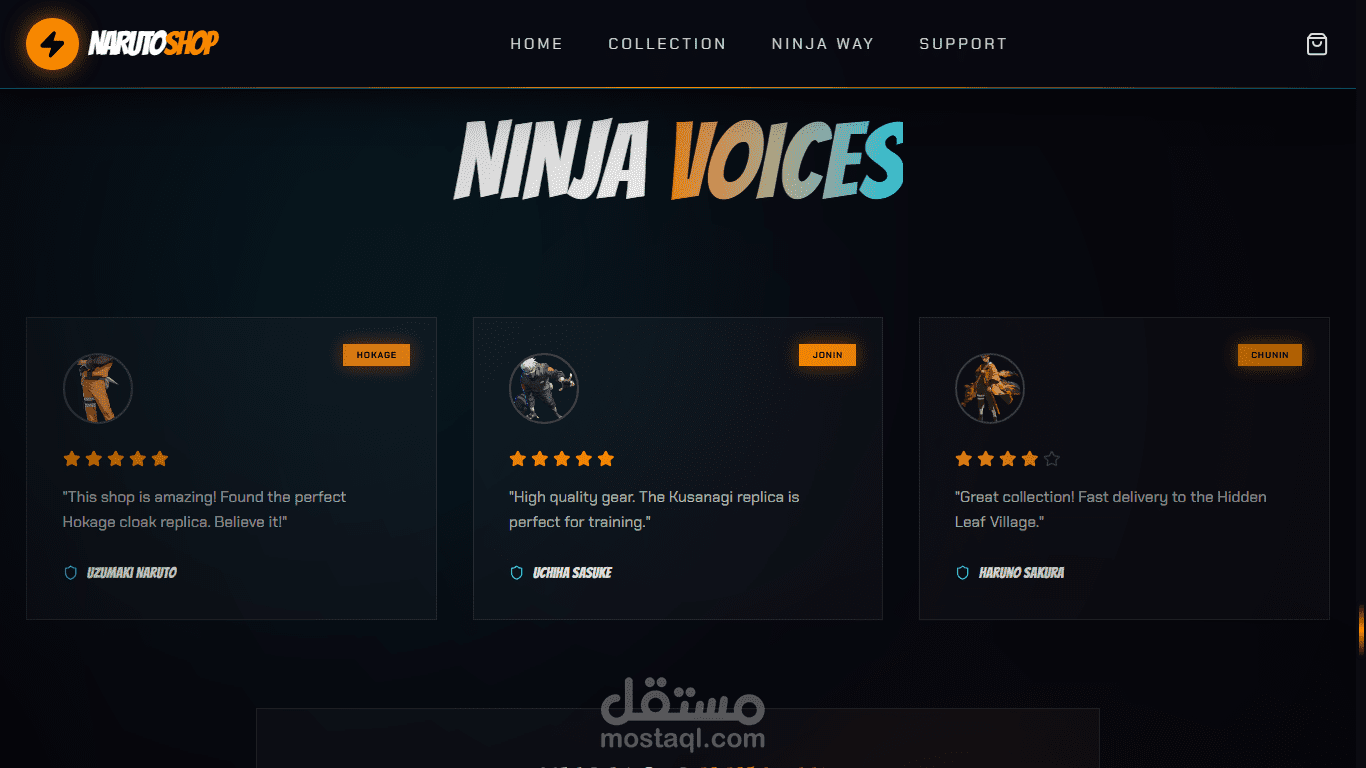Viewport: 1366px width, 768px height.
Task: Open the Home menu item
Action: pos(537,44)
